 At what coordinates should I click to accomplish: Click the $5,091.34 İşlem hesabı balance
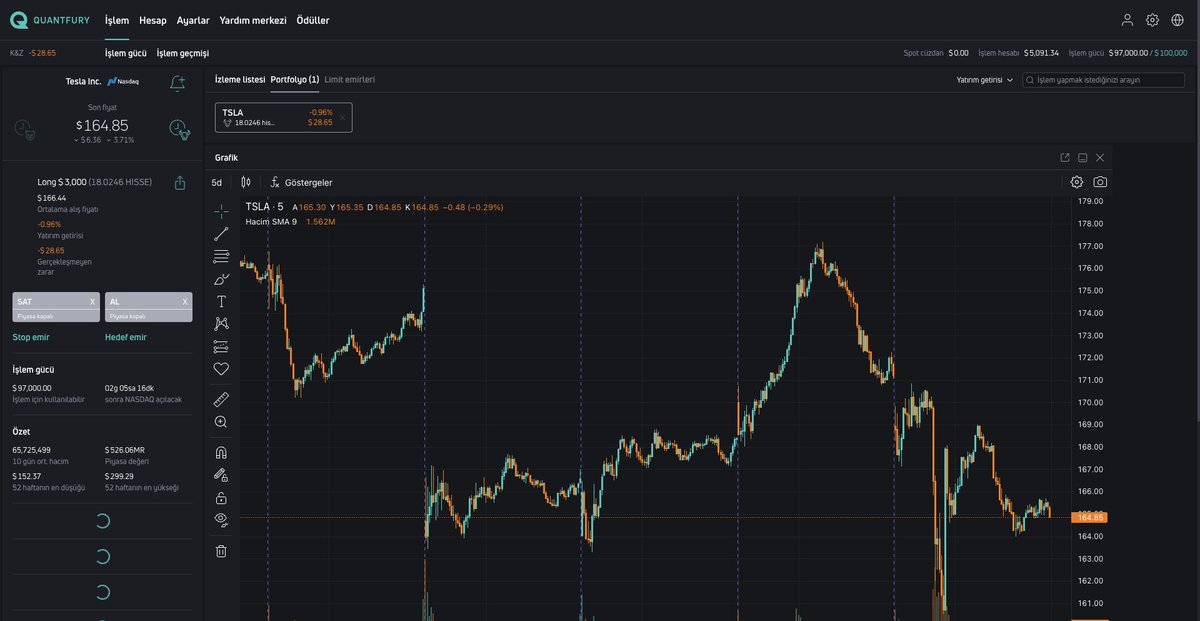click(x=1041, y=53)
